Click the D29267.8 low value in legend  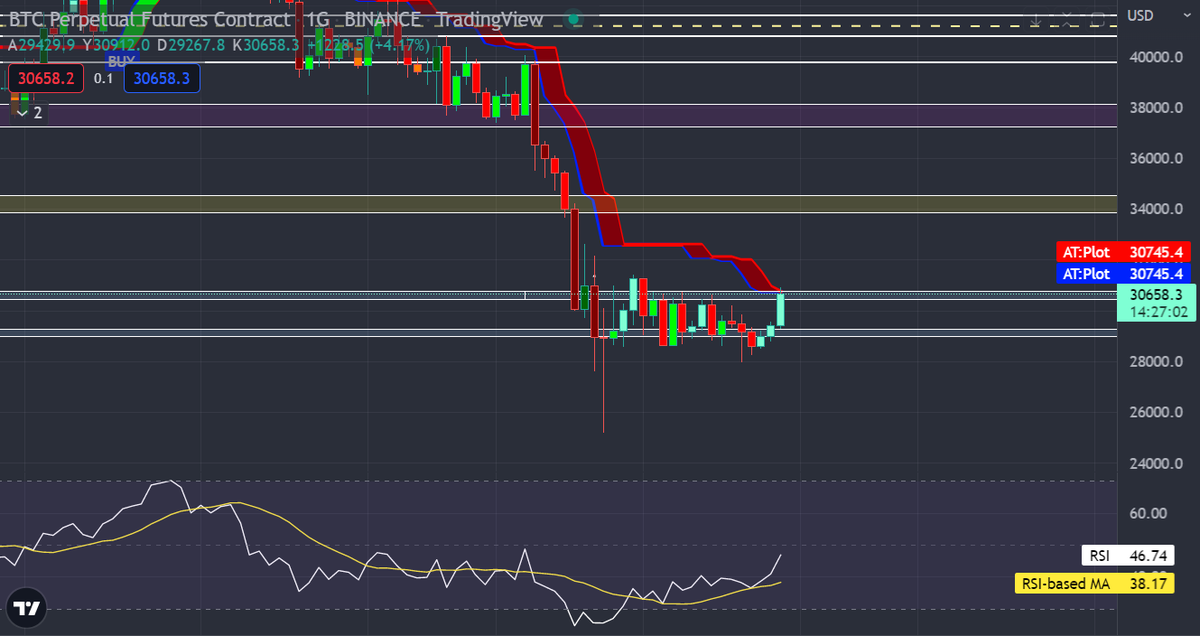(190, 45)
